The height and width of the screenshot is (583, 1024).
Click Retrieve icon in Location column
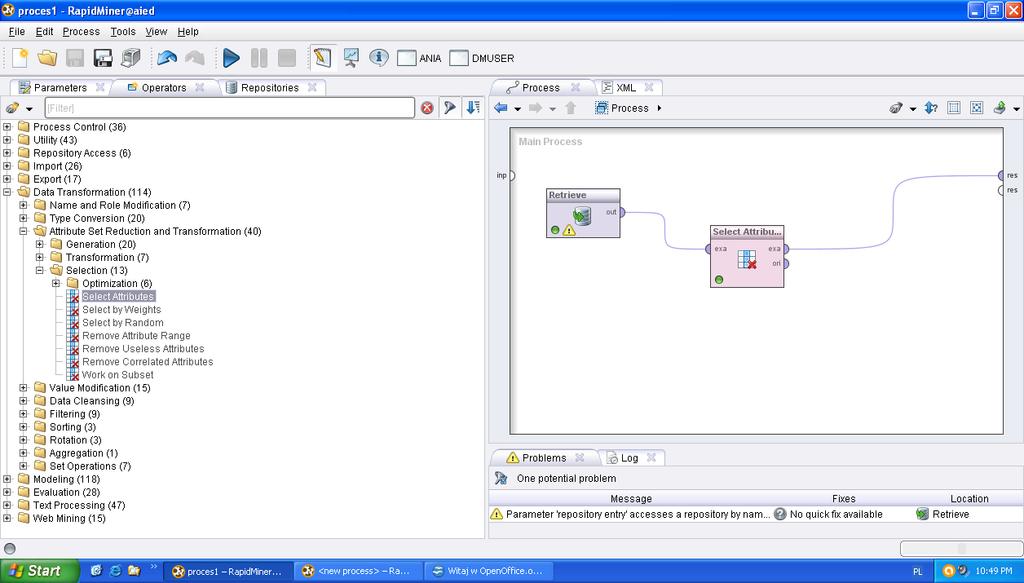[x=922, y=514]
